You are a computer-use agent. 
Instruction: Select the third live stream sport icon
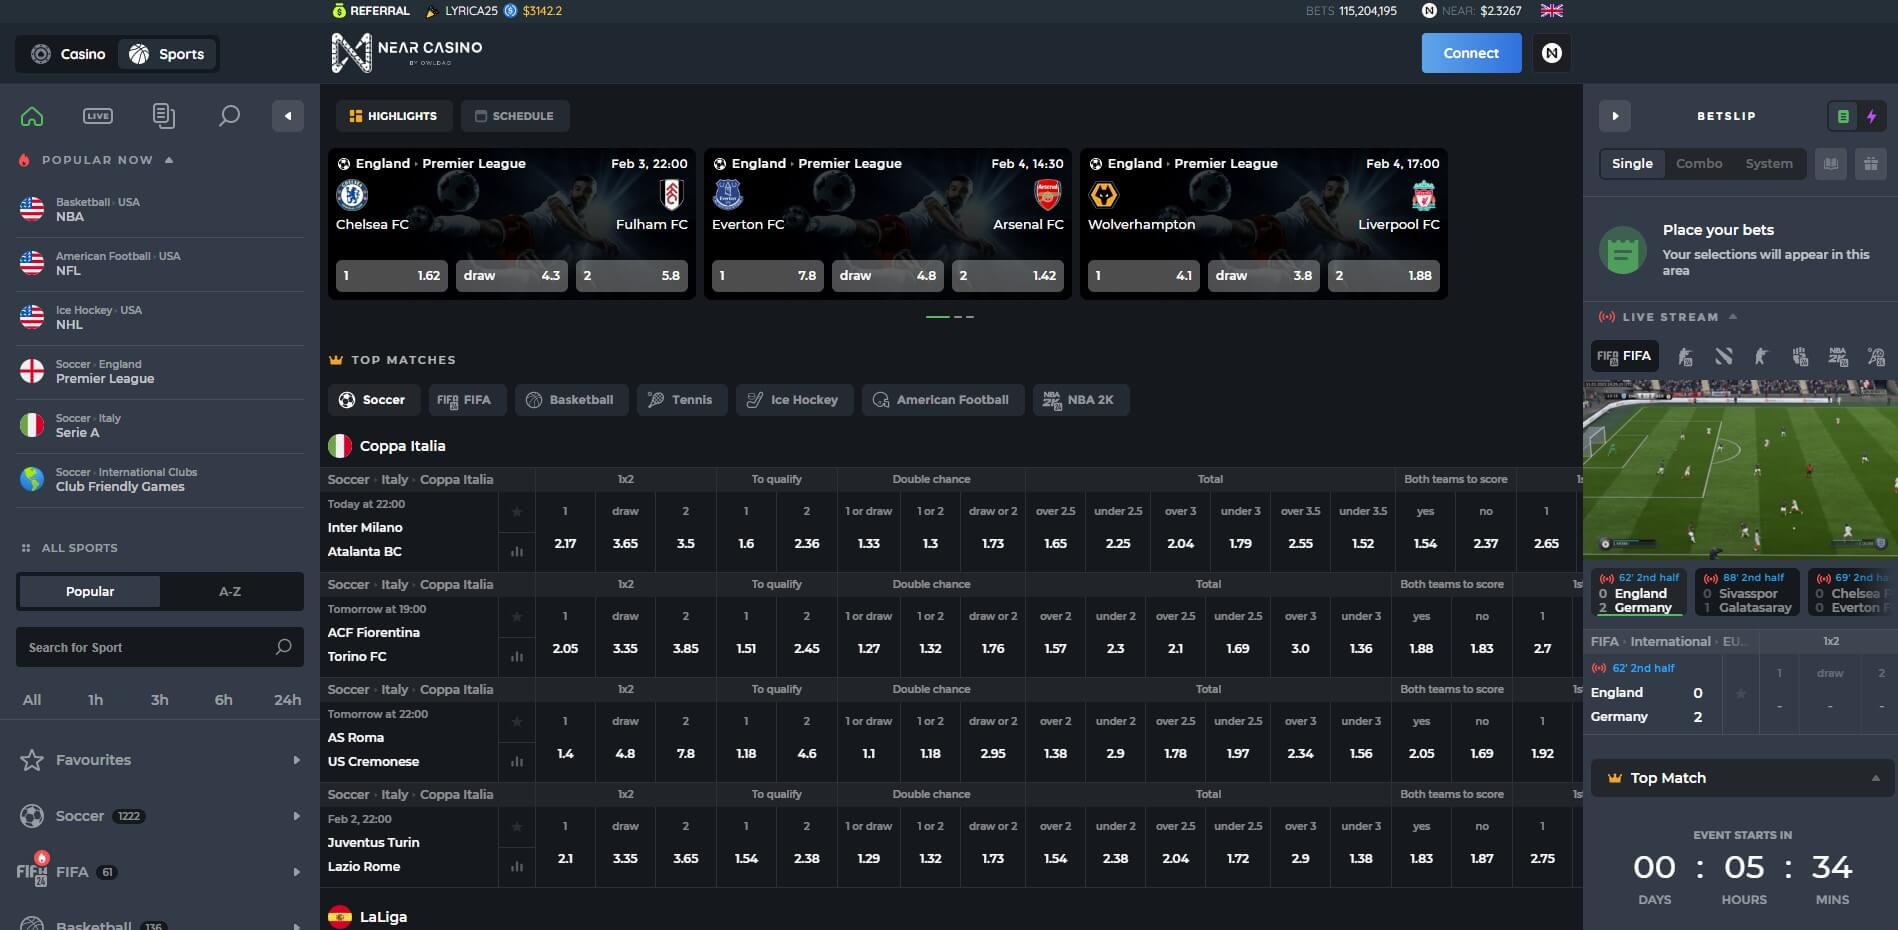[x=1723, y=356]
